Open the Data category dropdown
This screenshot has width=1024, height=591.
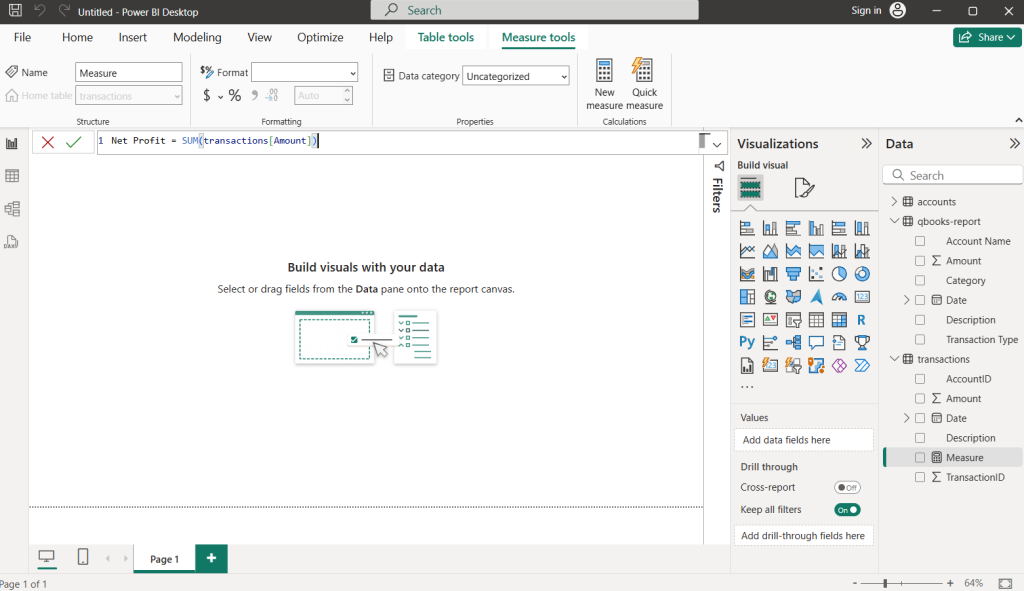click(515, 76)
